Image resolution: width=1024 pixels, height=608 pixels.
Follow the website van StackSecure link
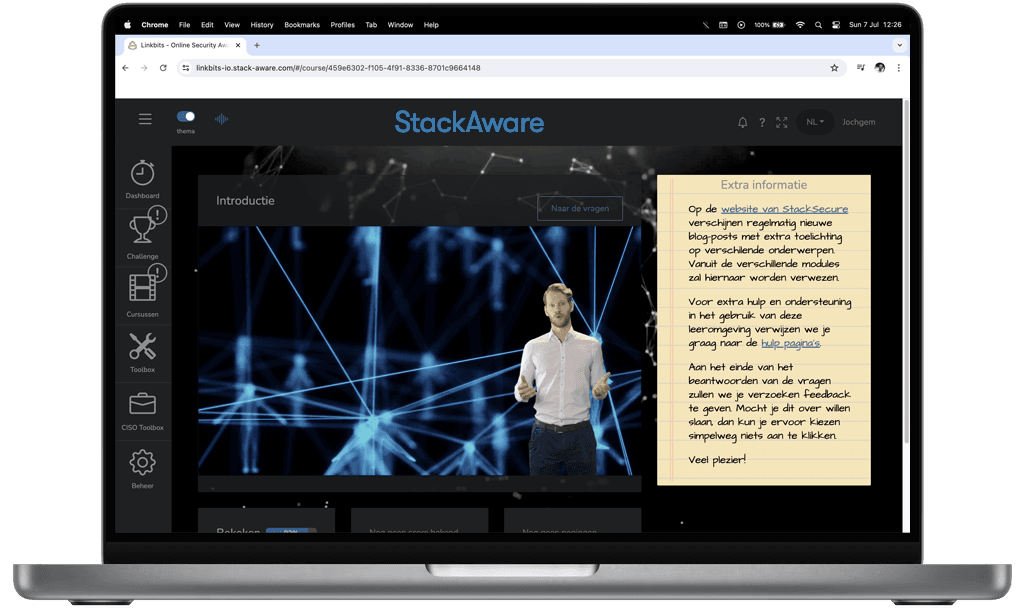click(784, 209)
